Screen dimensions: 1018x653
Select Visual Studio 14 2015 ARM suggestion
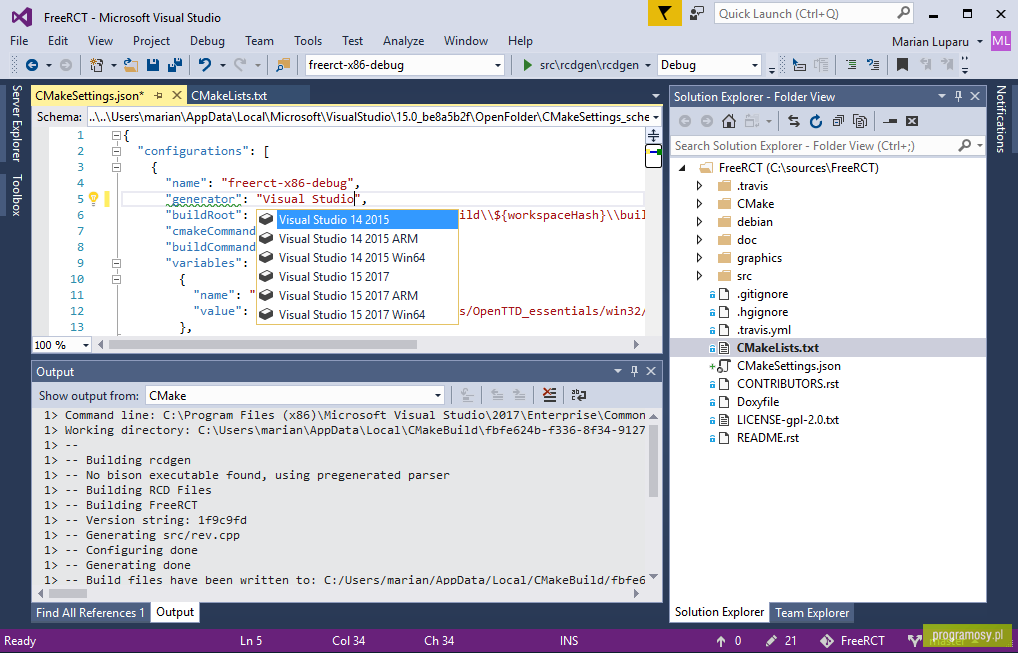(357, 239)
